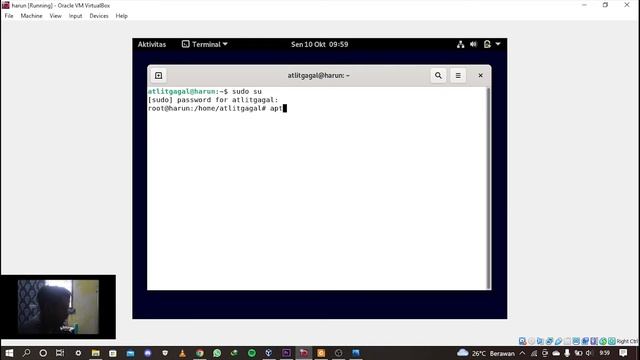Open the VirtualBox File menu
The image size is (640, 360).
click(9, 16)
